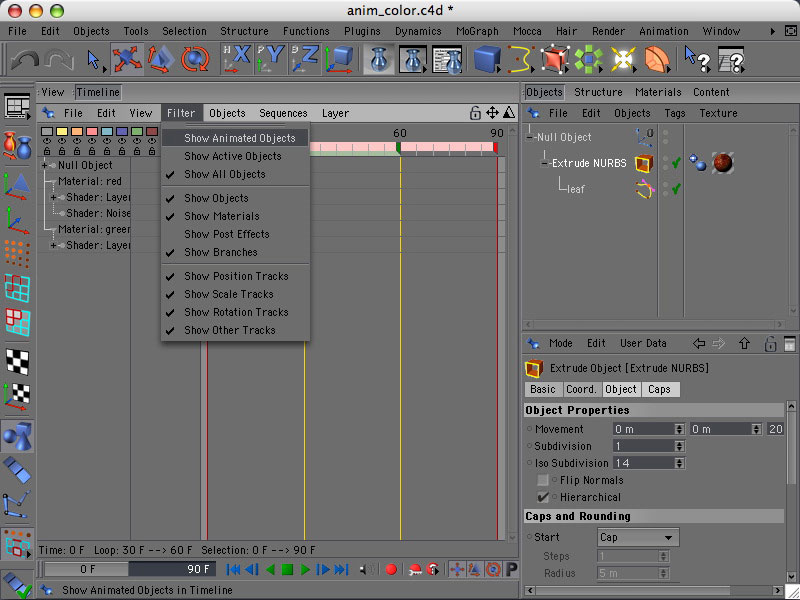Uncheck the Hierarchical checkbox
The height and width of the screenshot is (600, 800).
click(543, 497)
